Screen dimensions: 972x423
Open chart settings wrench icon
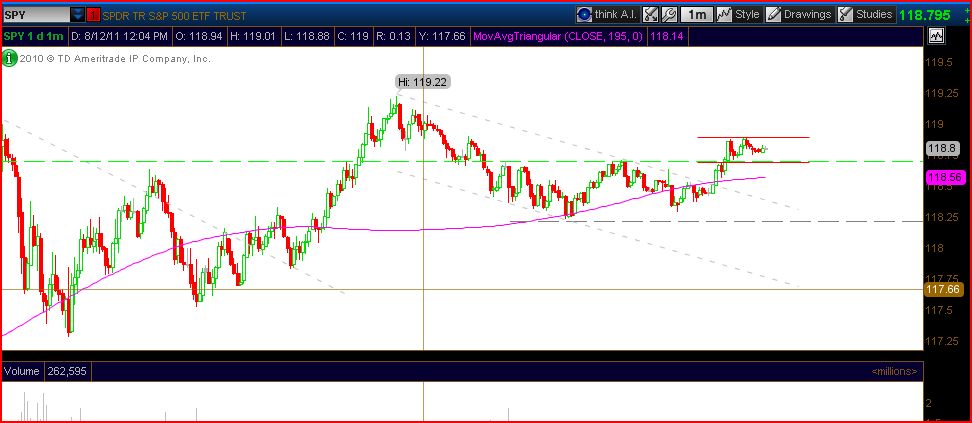pyautogui.click(x=669, y=14)
